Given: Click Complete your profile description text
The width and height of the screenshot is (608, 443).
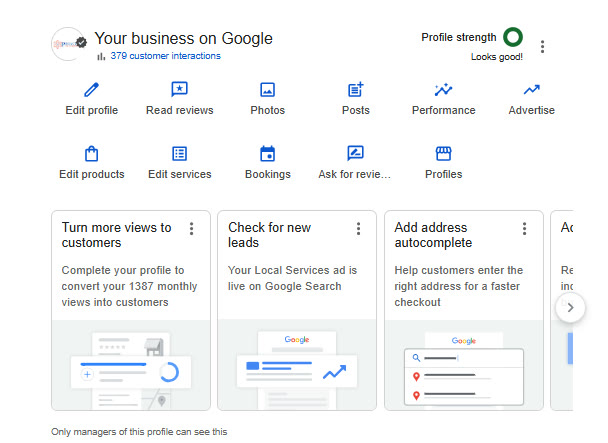Looking at the screenshot, I should pyautogui.click(x=129, y=286).
